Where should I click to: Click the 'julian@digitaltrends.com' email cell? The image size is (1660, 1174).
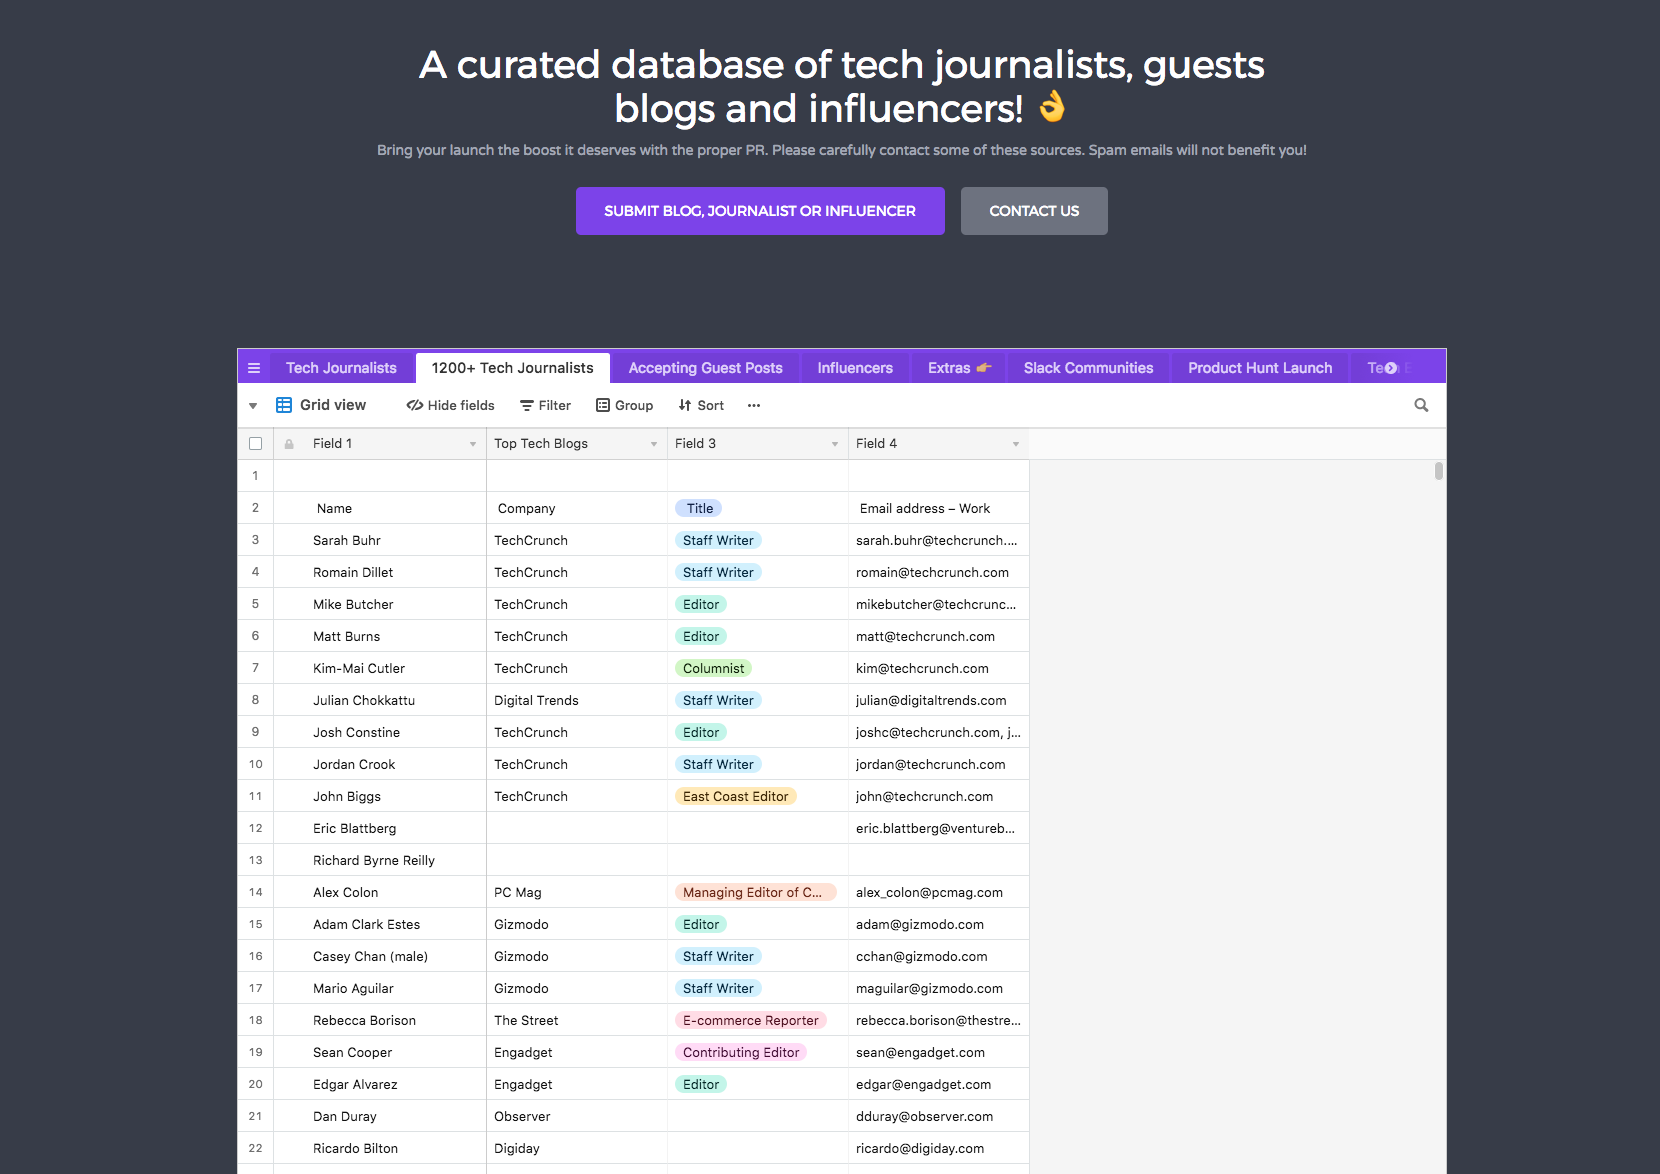pos(939,700)
